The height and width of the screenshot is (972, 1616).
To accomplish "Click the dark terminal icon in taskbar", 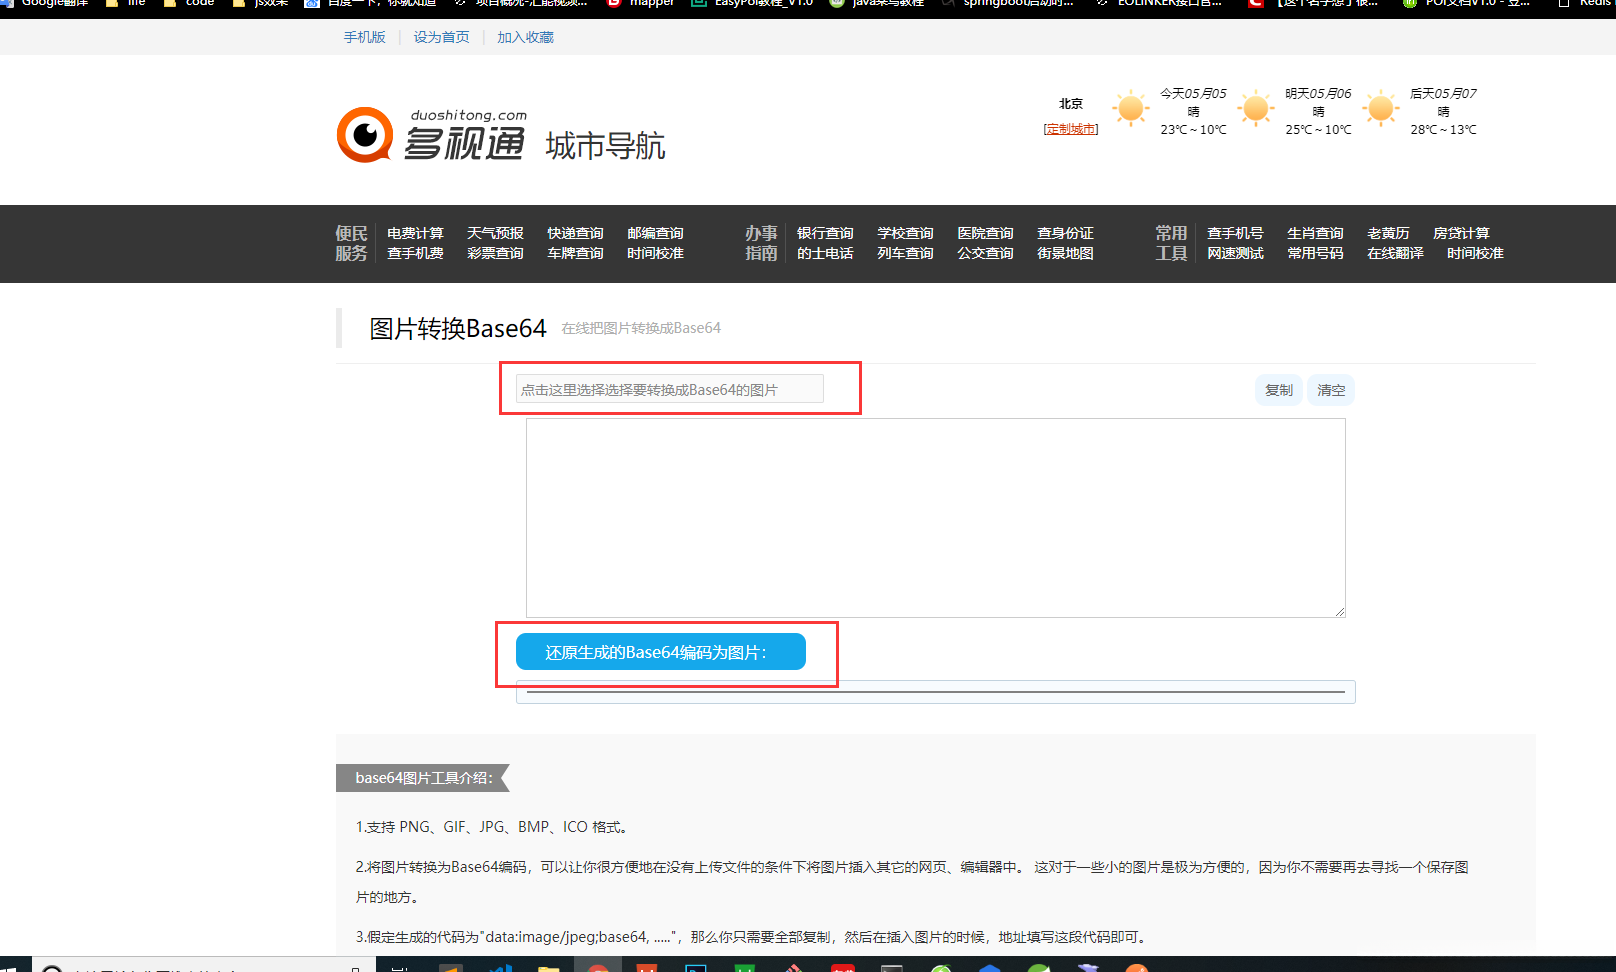I will (892, 967).
